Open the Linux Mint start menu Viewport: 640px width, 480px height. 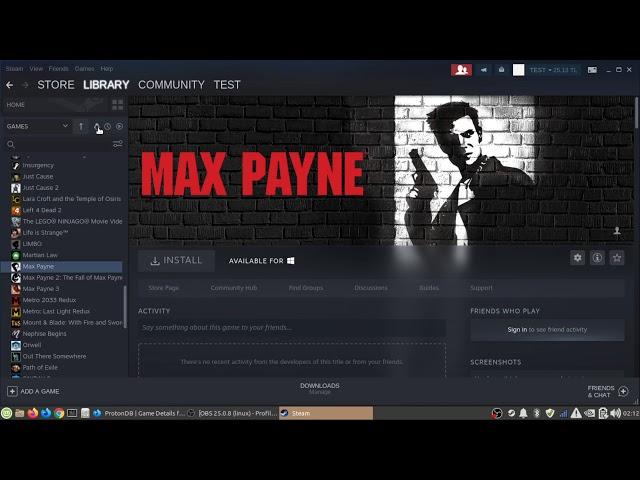click(x=7, y=413)
